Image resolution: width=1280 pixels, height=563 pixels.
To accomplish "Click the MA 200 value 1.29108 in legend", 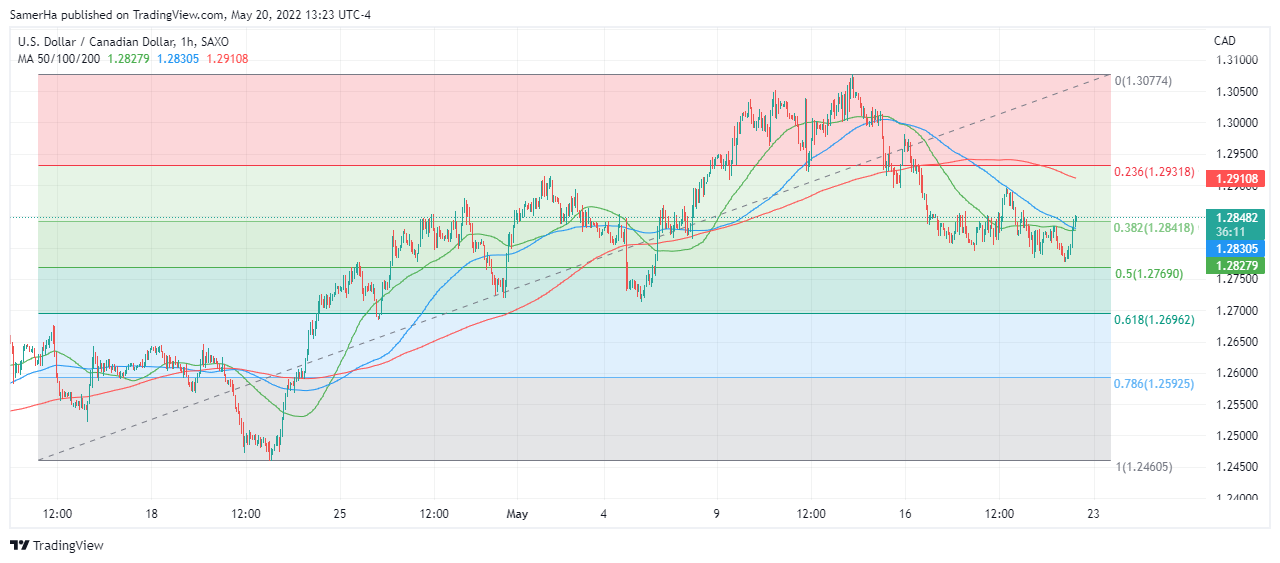I will pos(227,59).
